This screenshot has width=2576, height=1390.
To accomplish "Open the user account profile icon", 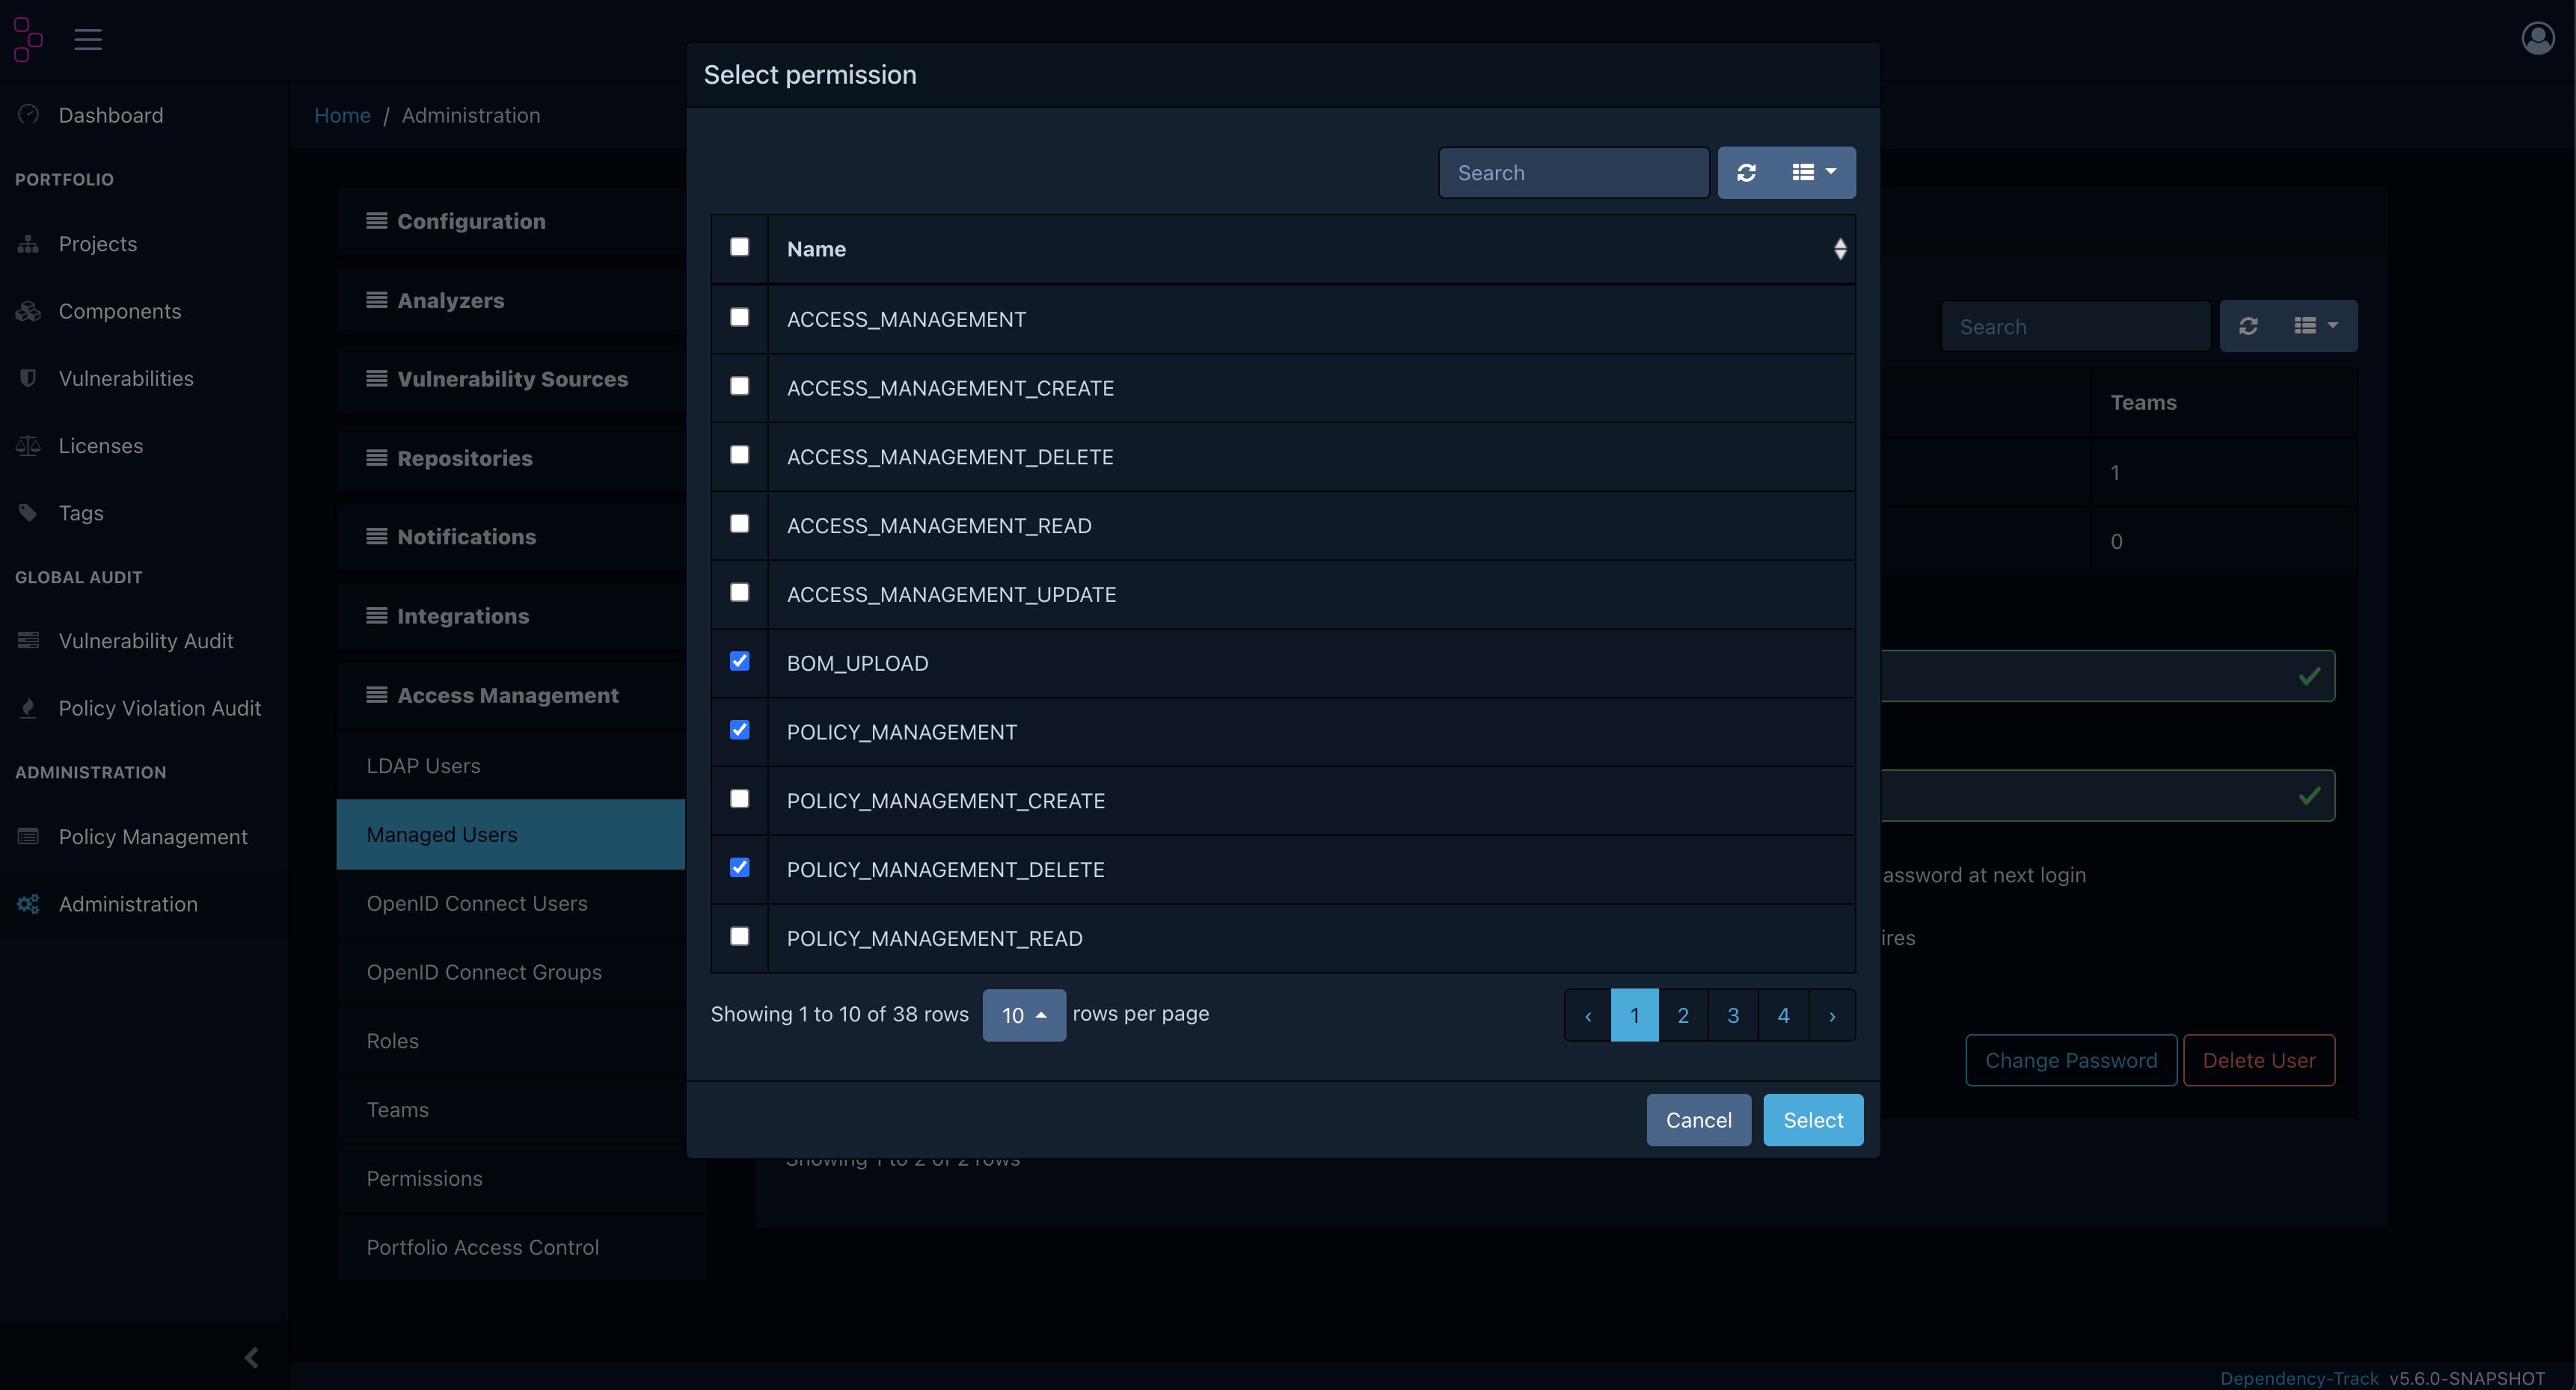I will 2537,38.
